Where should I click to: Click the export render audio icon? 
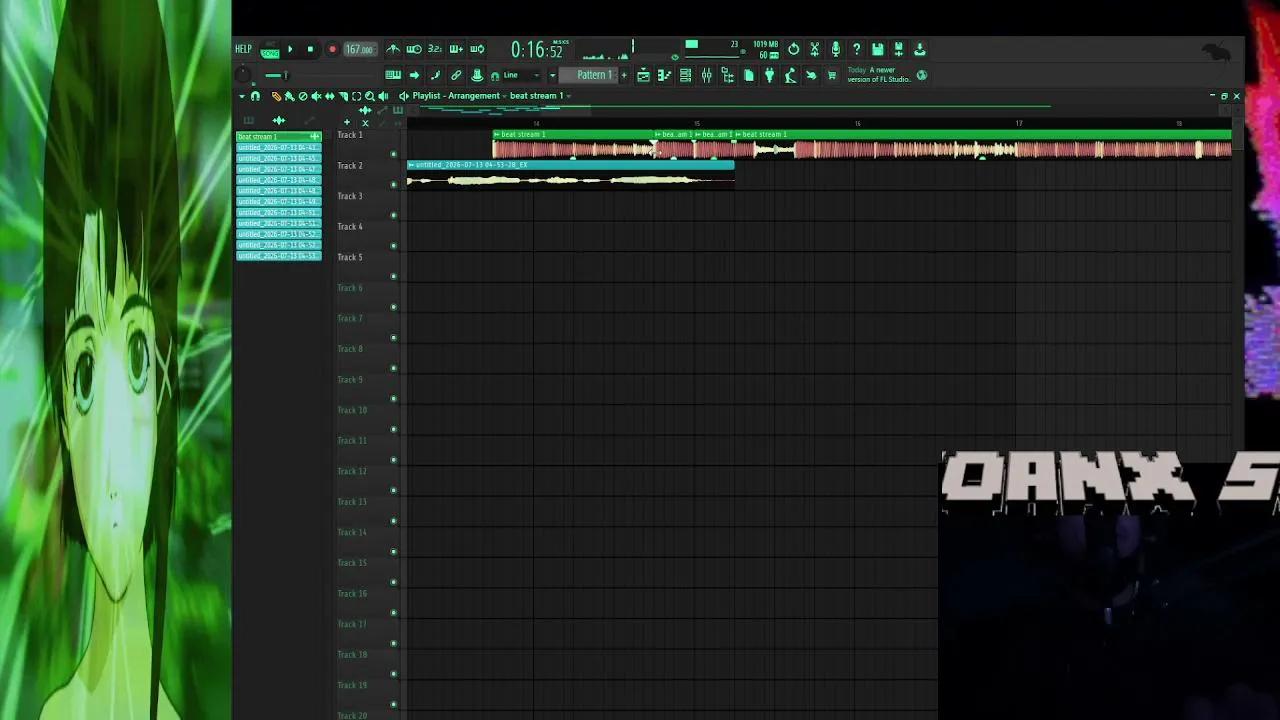coord(920,48)
